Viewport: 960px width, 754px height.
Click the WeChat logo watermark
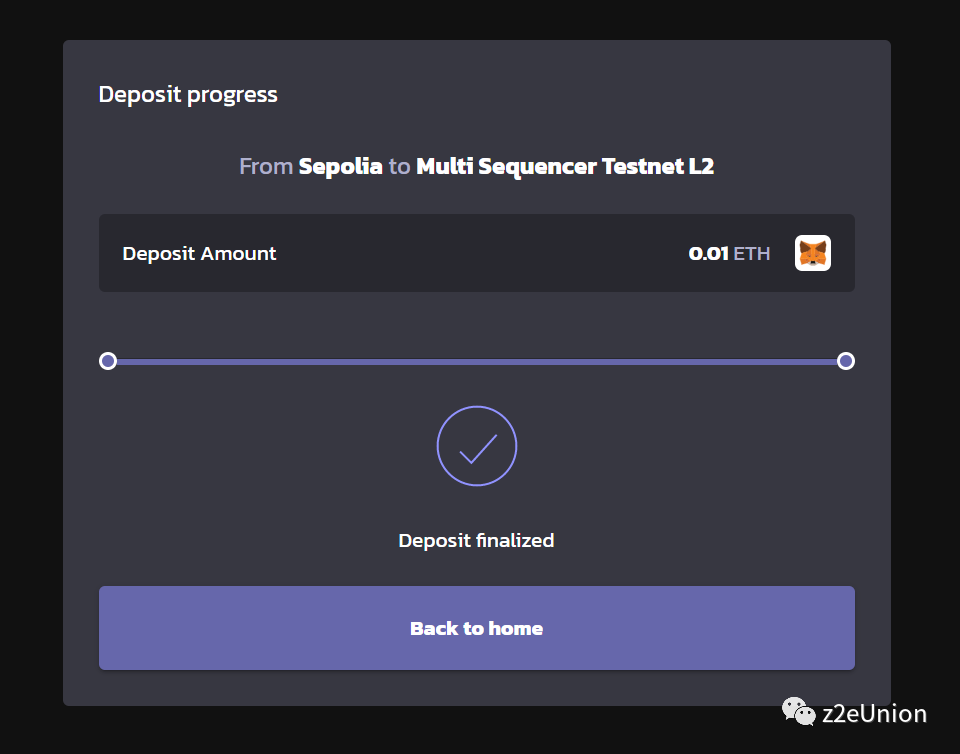(x=798, y=712)
